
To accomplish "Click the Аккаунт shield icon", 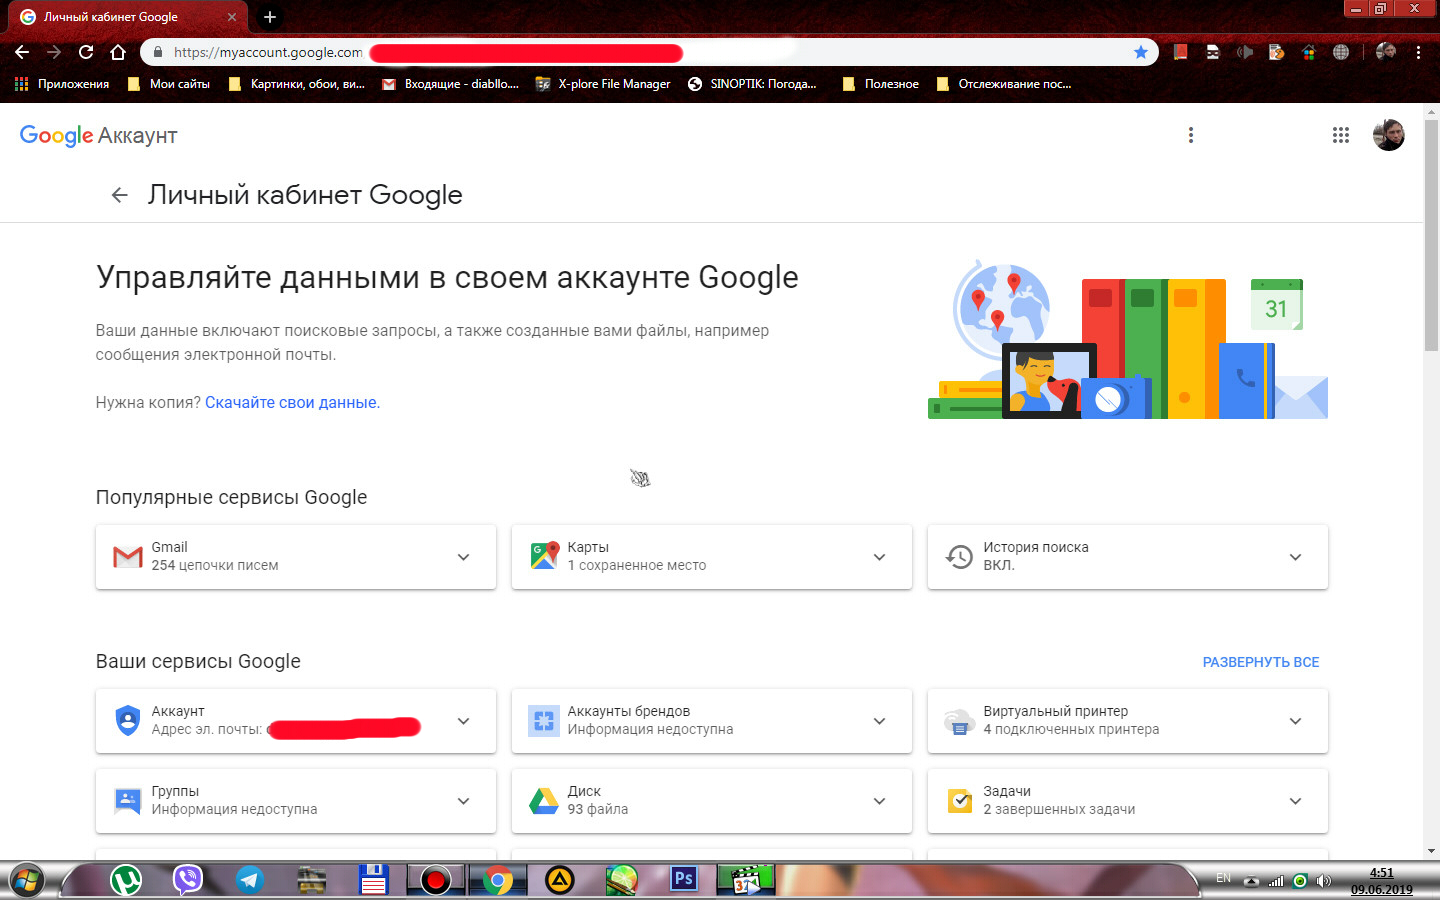I will [x=128, y=720].
